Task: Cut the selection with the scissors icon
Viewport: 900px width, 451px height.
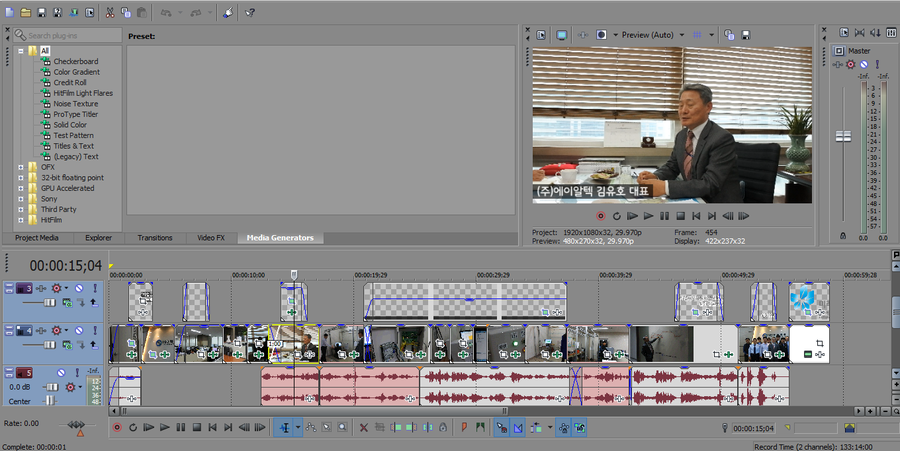Action: pyautogui.click(x=110, y=12)
